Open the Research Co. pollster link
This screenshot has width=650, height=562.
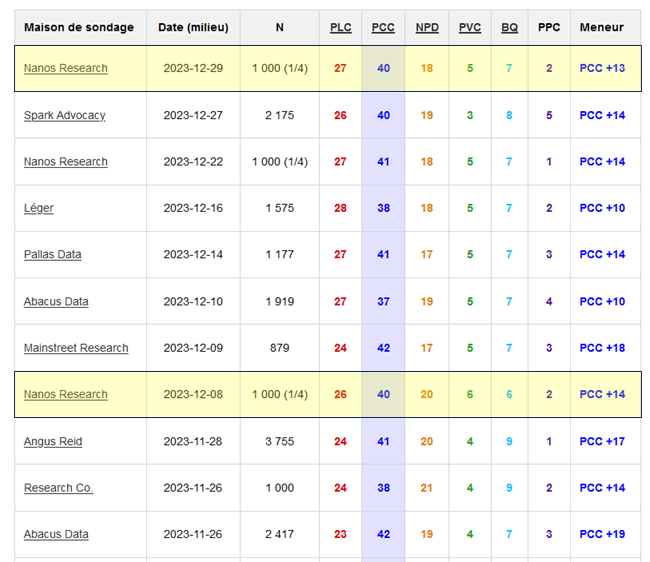[x=58, y=488]
